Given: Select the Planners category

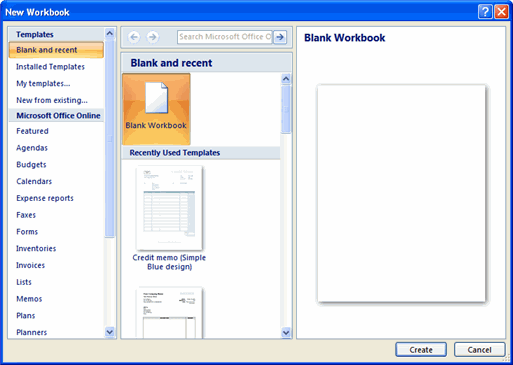Looking at the screenshot, I should pos(32,332).
